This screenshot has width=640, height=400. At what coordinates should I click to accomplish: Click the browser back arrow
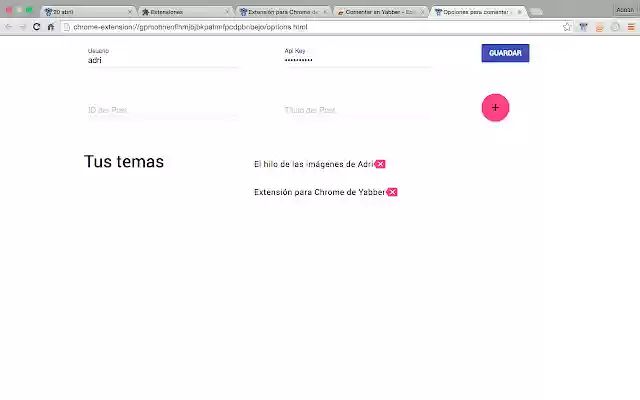click(x=8, y=27)
